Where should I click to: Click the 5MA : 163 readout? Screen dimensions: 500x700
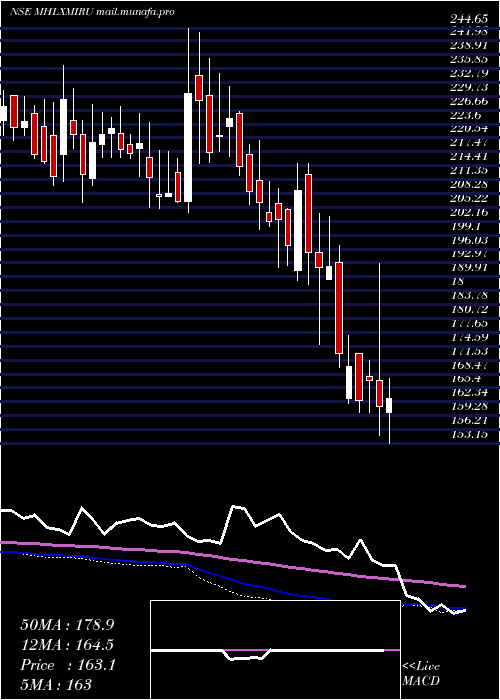pos(56,685)
